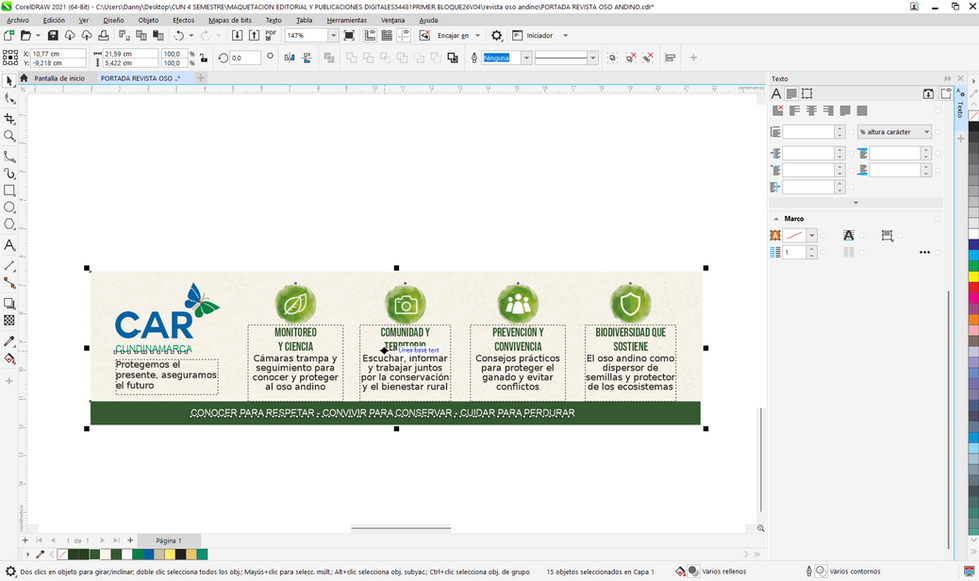Pick the Eyedropper tool in the toolbox

(9, 341)
